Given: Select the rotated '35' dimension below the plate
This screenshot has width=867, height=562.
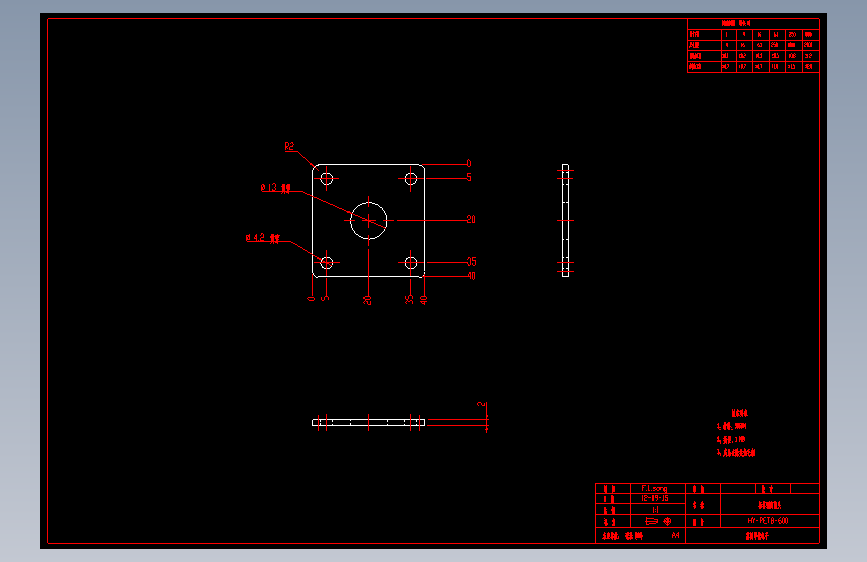Looking at the screenshot, I should [409, 299].
